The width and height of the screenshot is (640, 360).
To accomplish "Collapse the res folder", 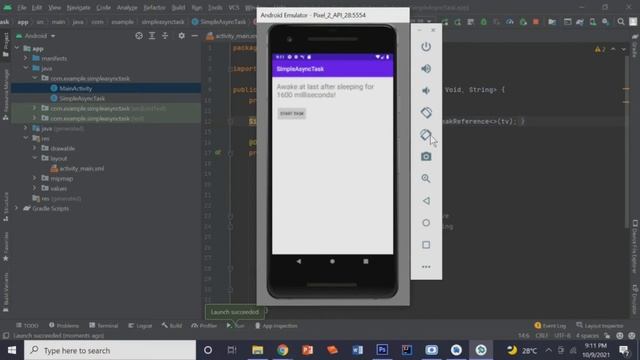I will click(26, 138).
